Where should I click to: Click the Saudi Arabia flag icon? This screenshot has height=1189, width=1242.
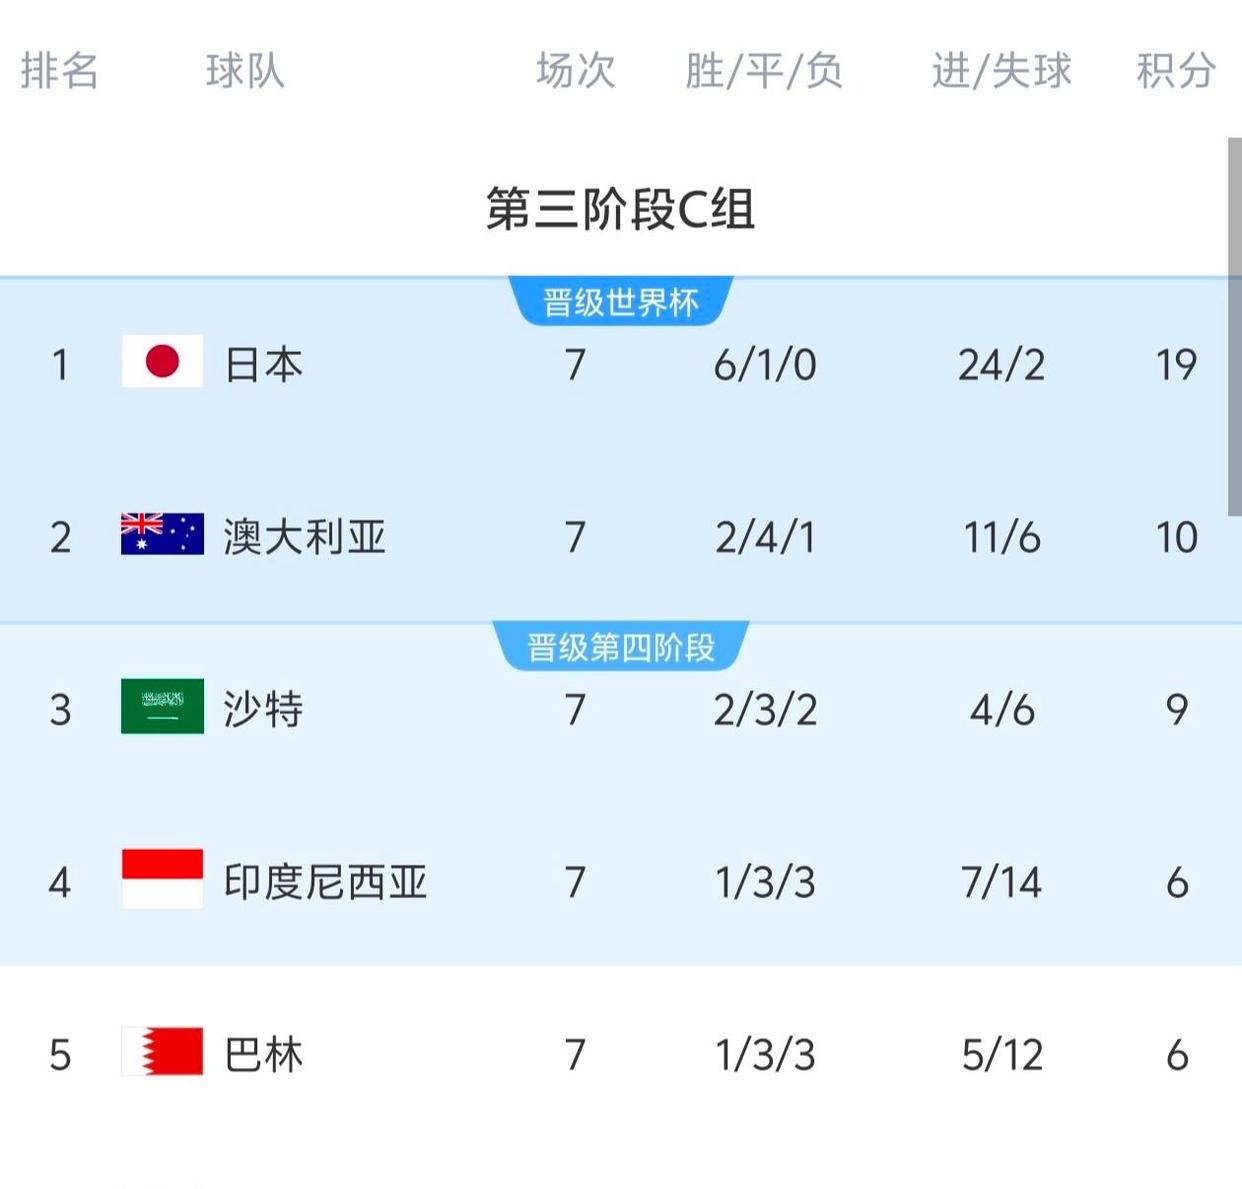pyautogui.click(x=162, y=706)
